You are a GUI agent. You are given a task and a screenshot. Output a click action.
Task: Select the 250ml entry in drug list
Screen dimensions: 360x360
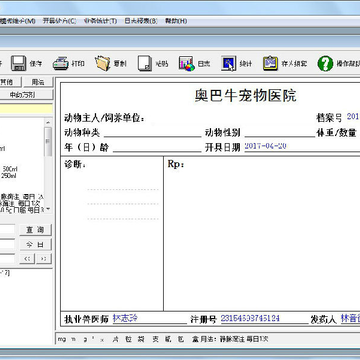9,176
